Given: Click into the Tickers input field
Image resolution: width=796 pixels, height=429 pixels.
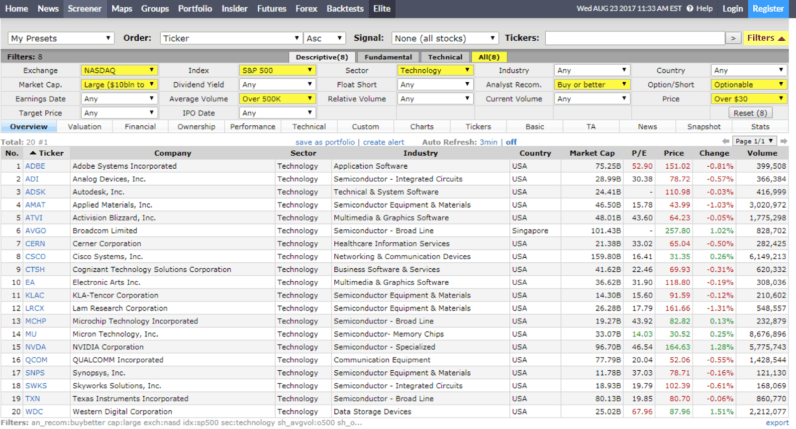Looking at the screenshot, I should coord(635,38).
